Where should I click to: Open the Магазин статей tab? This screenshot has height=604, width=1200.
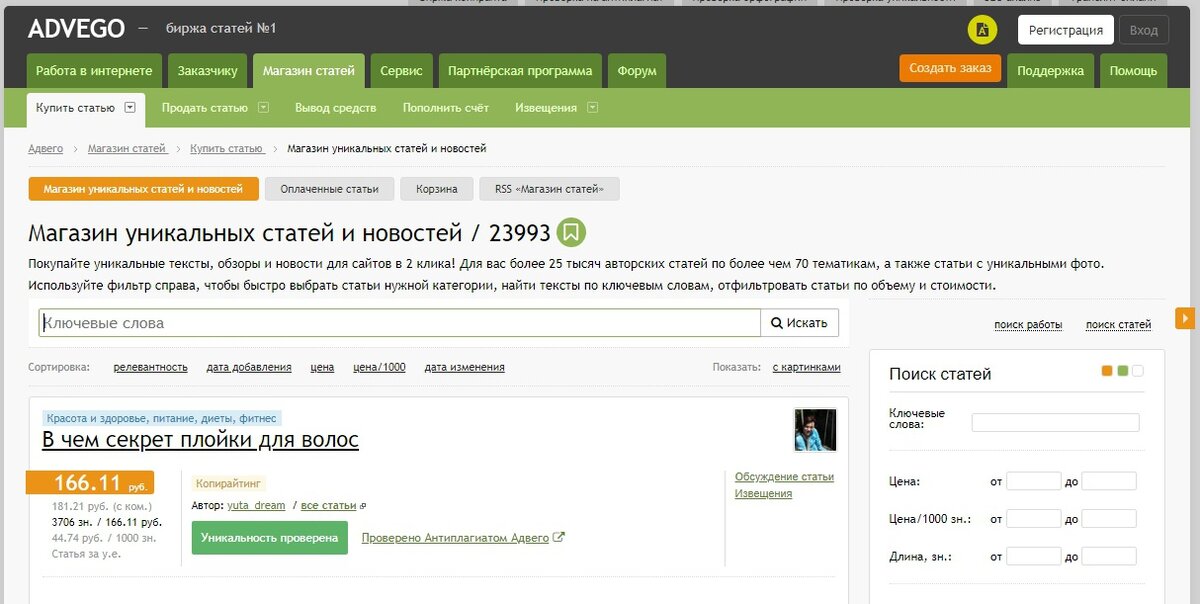tap(309, 71)
